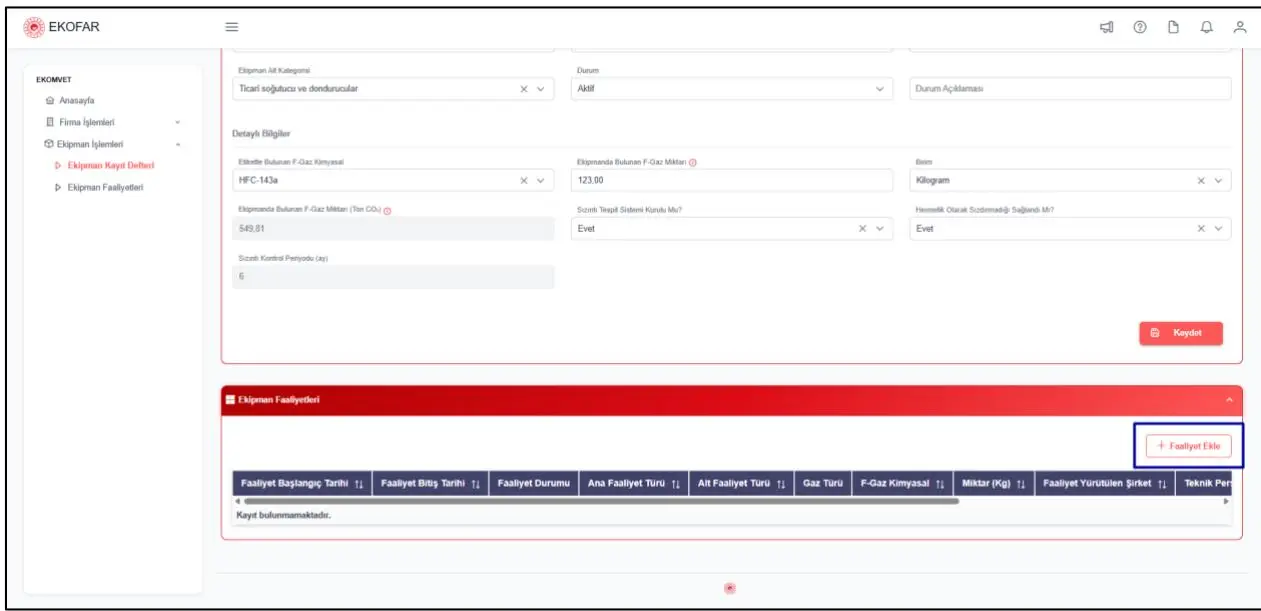Sort by Faaliyet Bitiş Tarihi column
This screenshot has width=1261, height=611.
475,484
